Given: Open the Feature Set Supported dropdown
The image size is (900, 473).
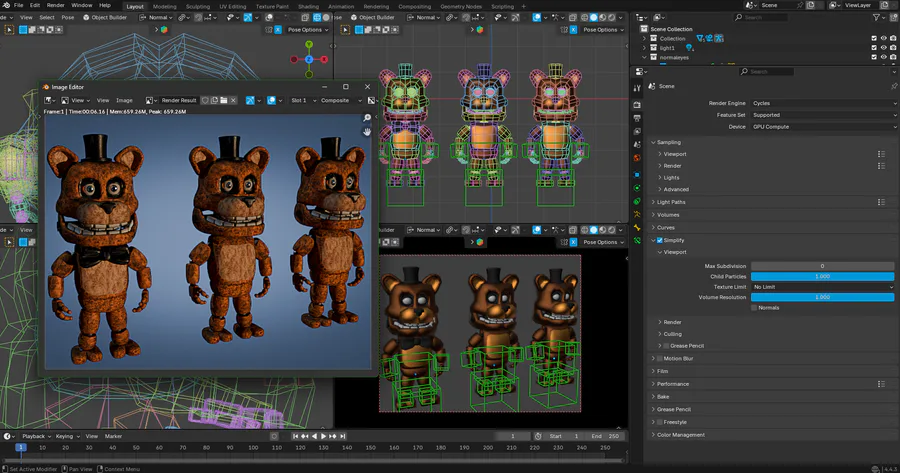Looking at the screenshot, I should 824,115.
